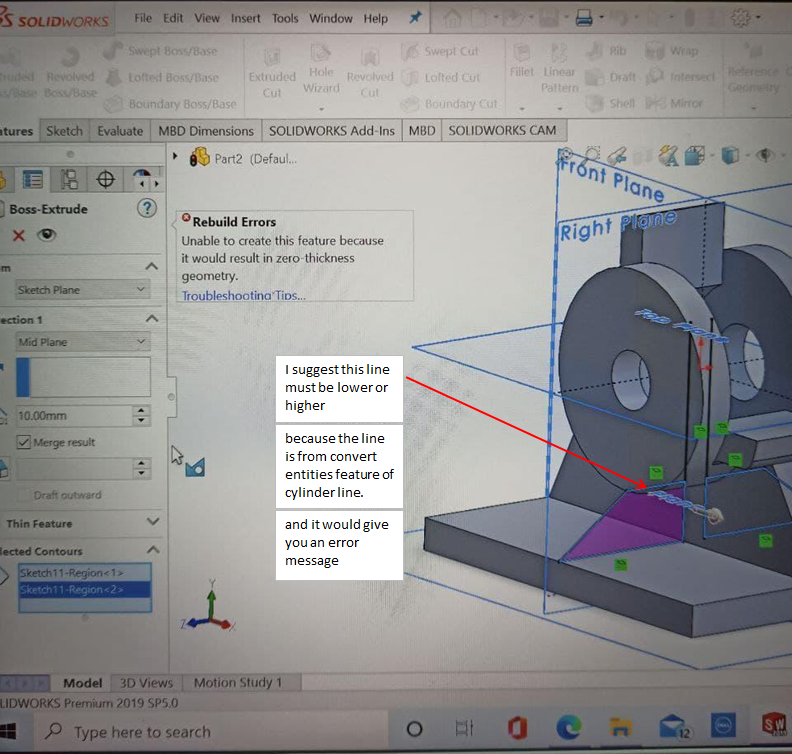Image resolution: width=792 pixels, height=754 pixels.
Task: Click the depth 10.00mm input field
Action: [74, 416]
